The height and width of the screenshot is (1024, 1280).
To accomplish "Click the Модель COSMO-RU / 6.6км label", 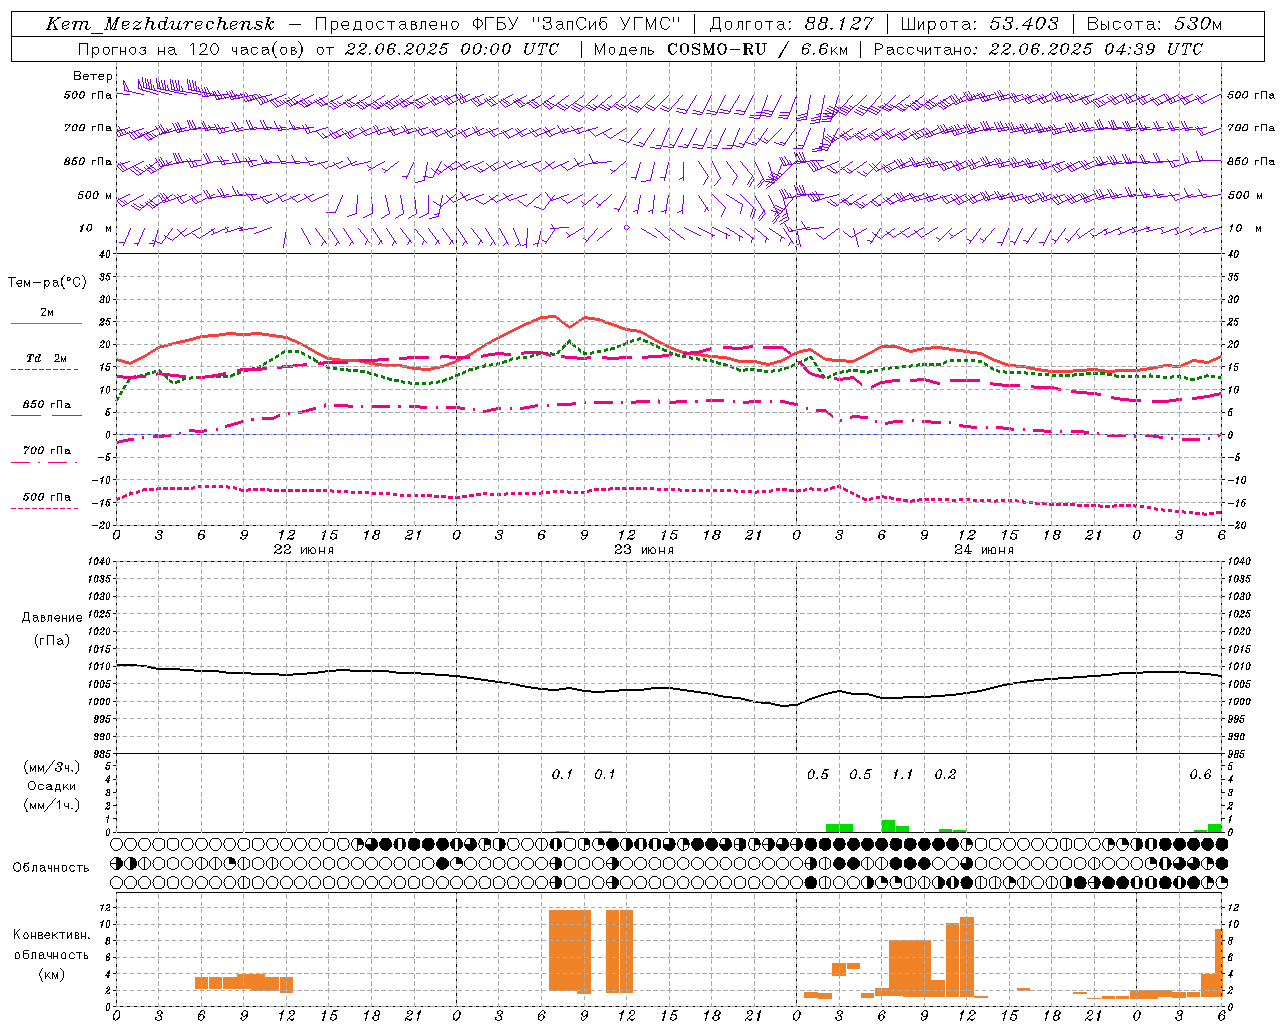I will [720, 49].
